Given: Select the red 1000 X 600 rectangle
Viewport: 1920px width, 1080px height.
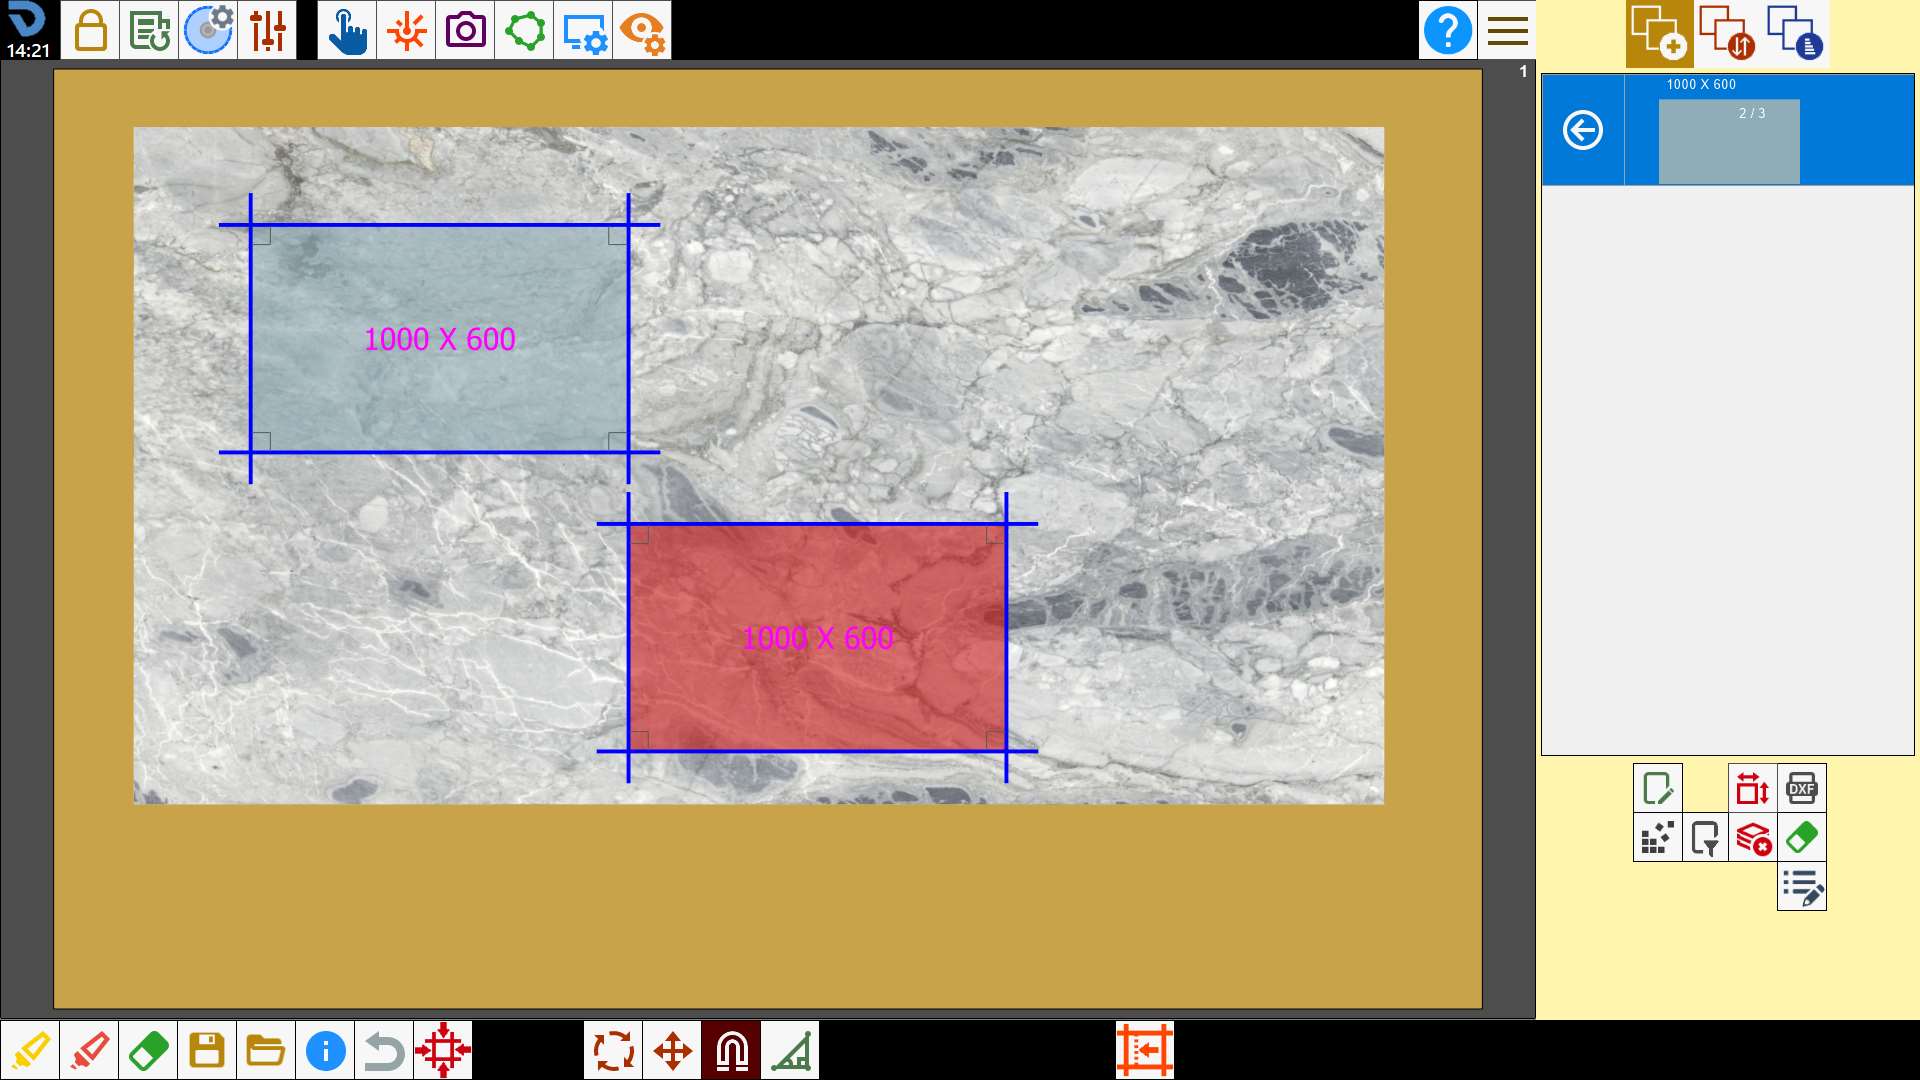Looking at the screenshot, I should [x=817, y=637].
